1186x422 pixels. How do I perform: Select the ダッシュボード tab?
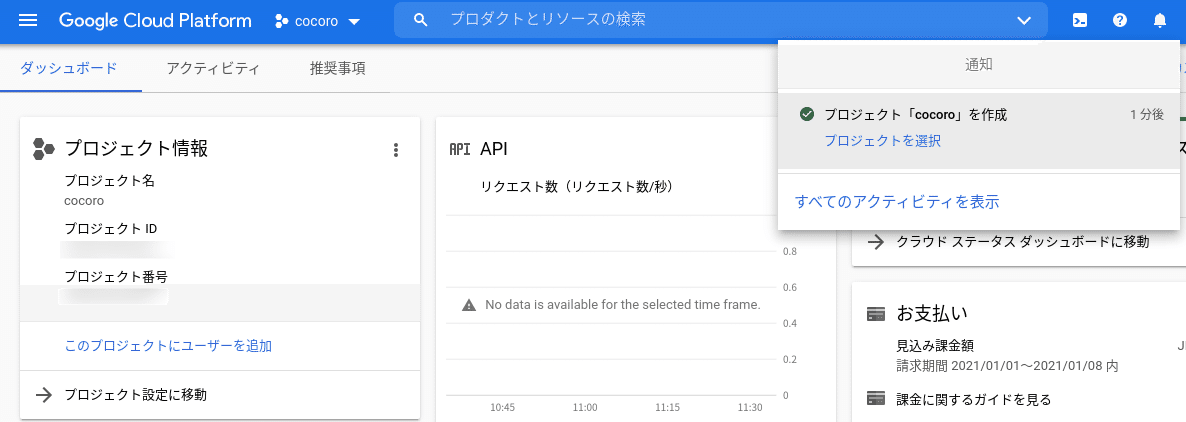[x=69, y=69]
